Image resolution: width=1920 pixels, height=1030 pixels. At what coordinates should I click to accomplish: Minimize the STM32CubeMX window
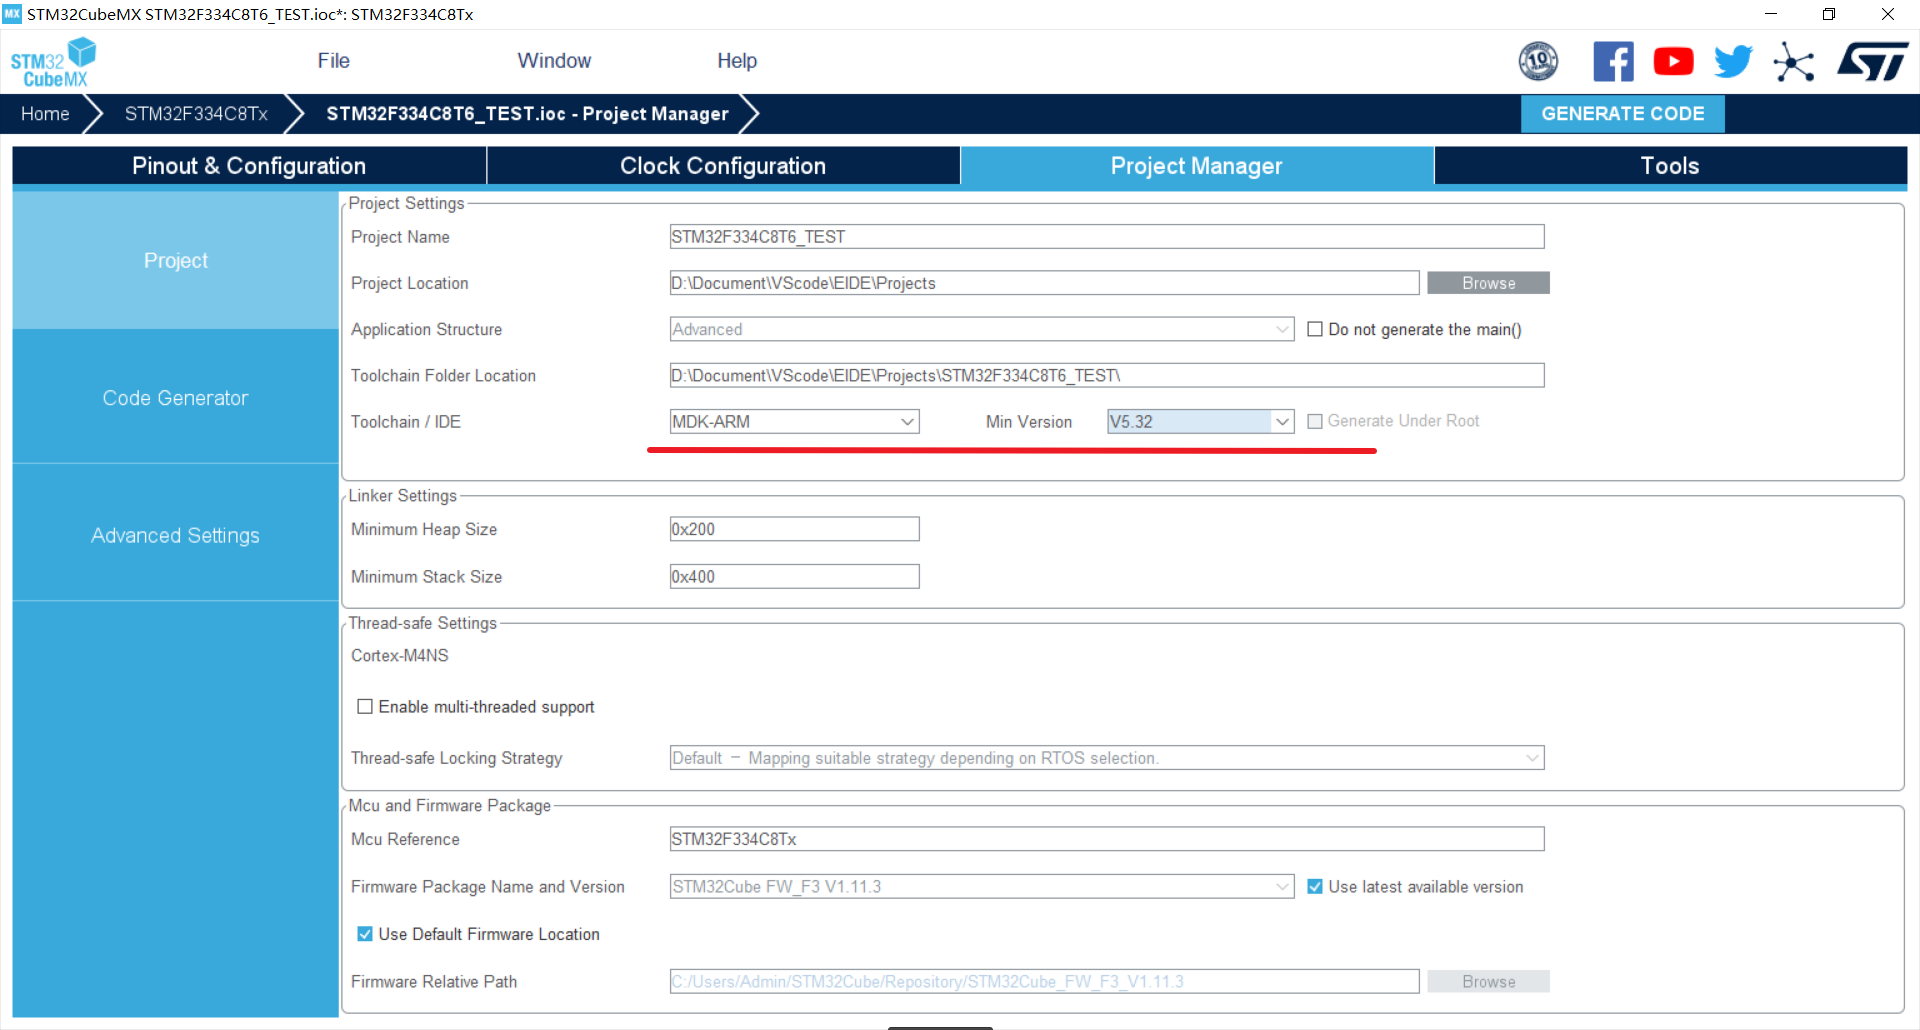point(1771,14)
